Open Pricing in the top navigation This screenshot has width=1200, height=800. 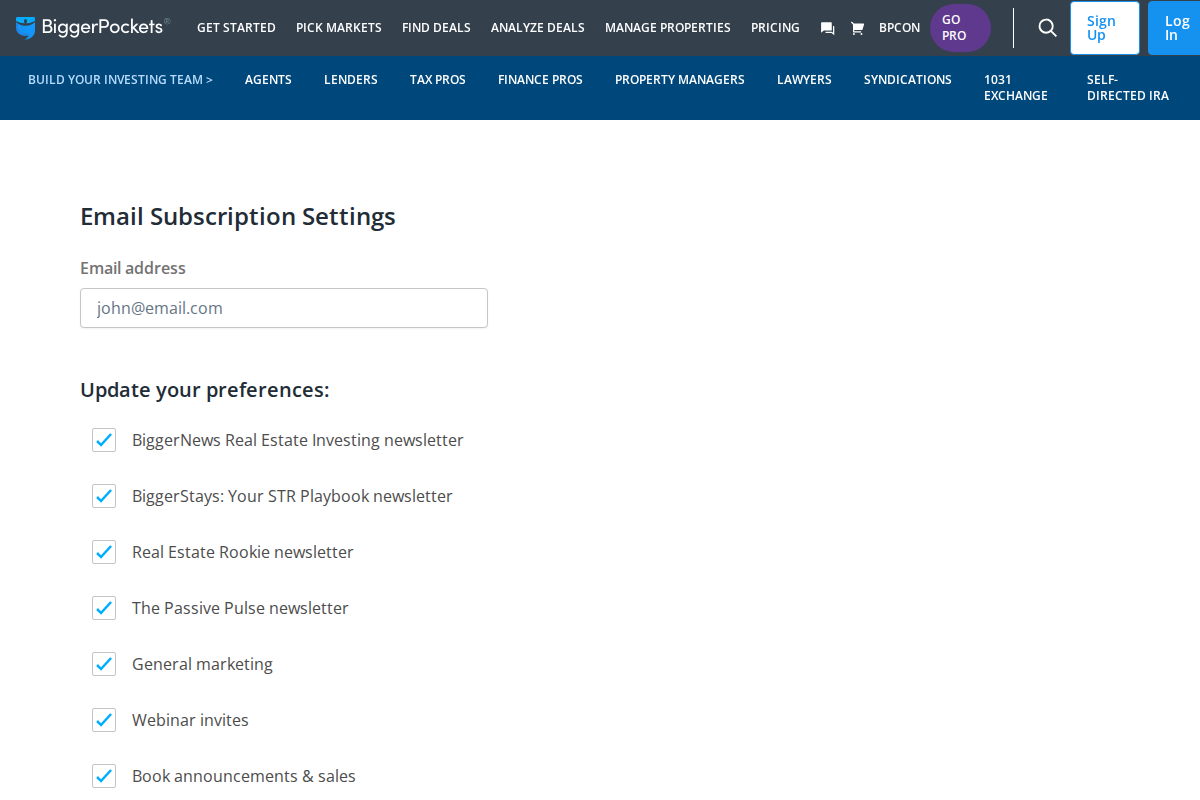(x=775, y=28)
